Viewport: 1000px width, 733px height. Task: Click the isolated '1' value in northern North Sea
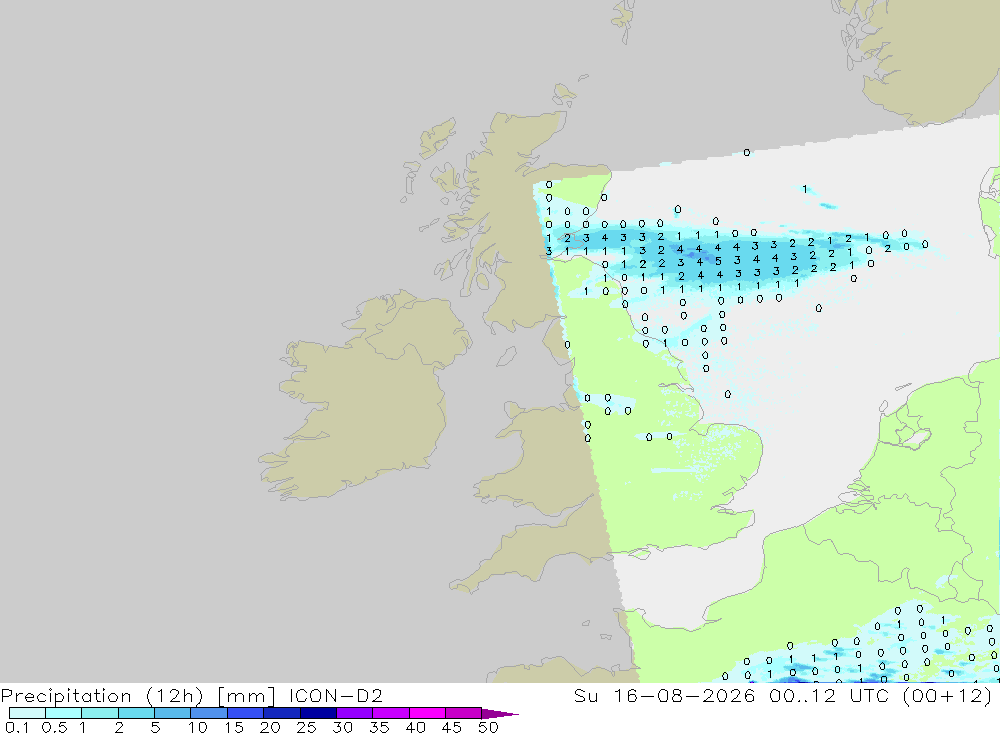tap(805, 189)
